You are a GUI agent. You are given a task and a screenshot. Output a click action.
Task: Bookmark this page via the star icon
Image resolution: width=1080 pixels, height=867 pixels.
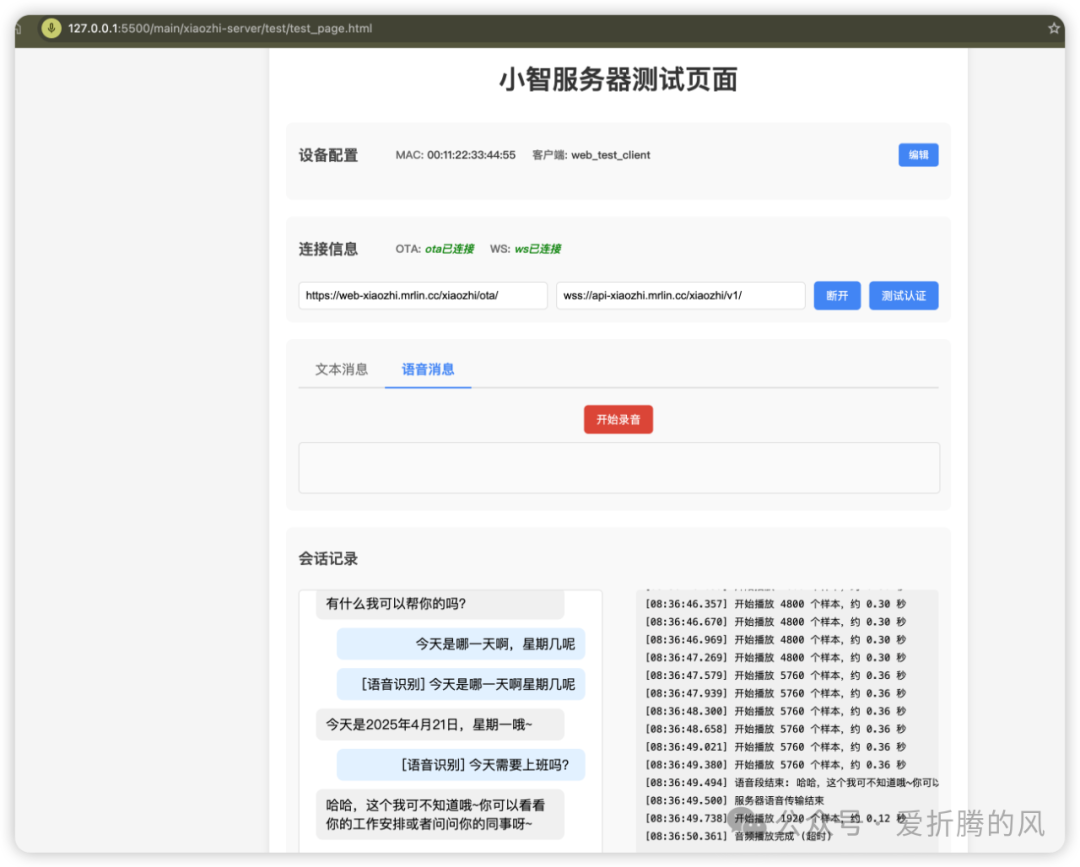(x=1054, y=28)
